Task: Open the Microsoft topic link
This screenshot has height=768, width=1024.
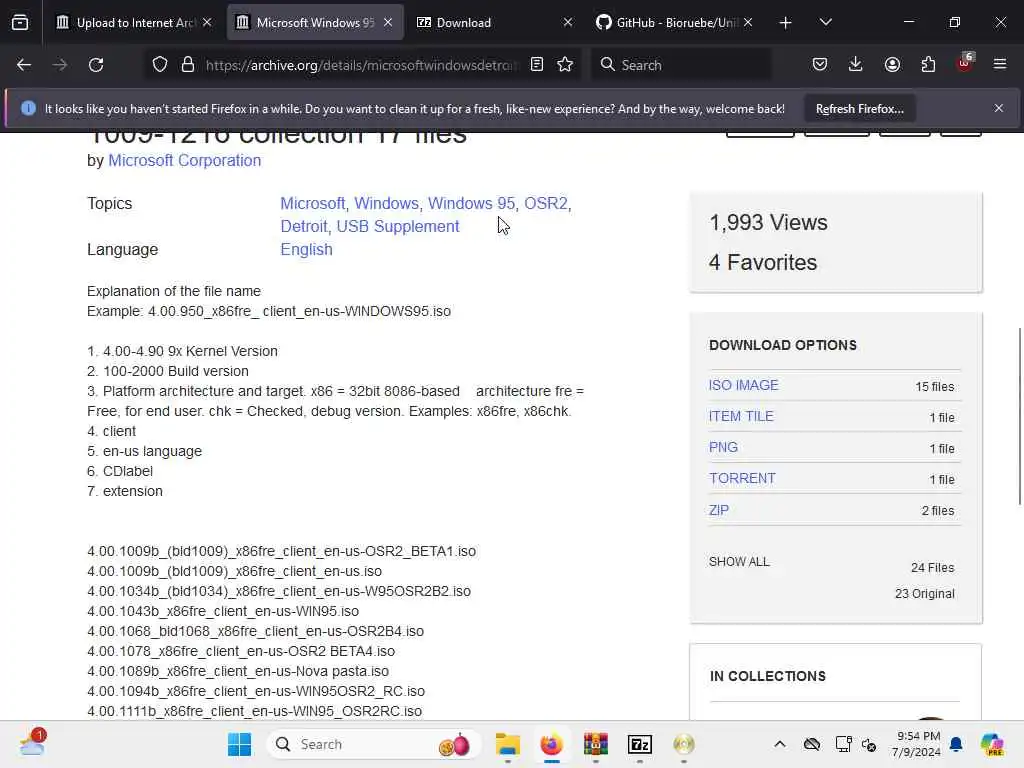Action: click(315, 204)
